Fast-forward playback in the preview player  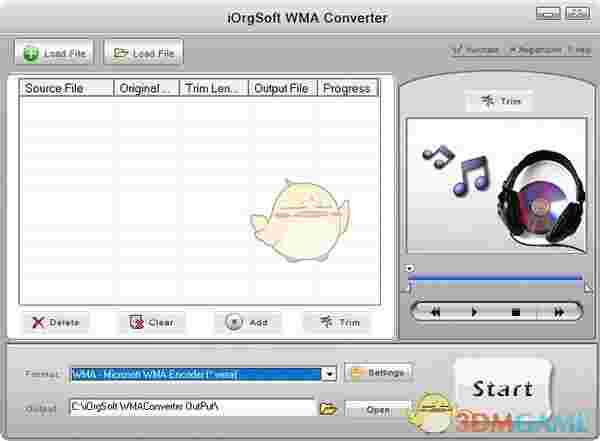(559, 312)
